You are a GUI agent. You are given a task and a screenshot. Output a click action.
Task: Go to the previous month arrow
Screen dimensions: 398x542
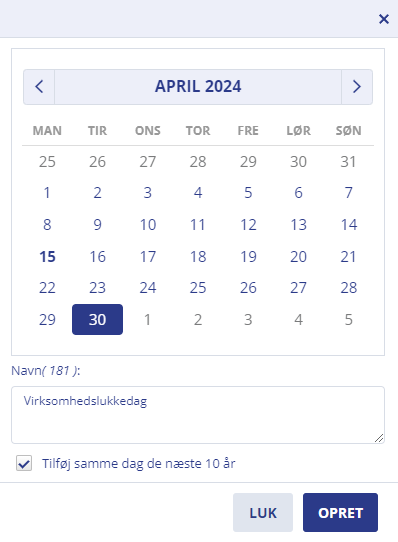pyautogui.click(x=39, y=87)
